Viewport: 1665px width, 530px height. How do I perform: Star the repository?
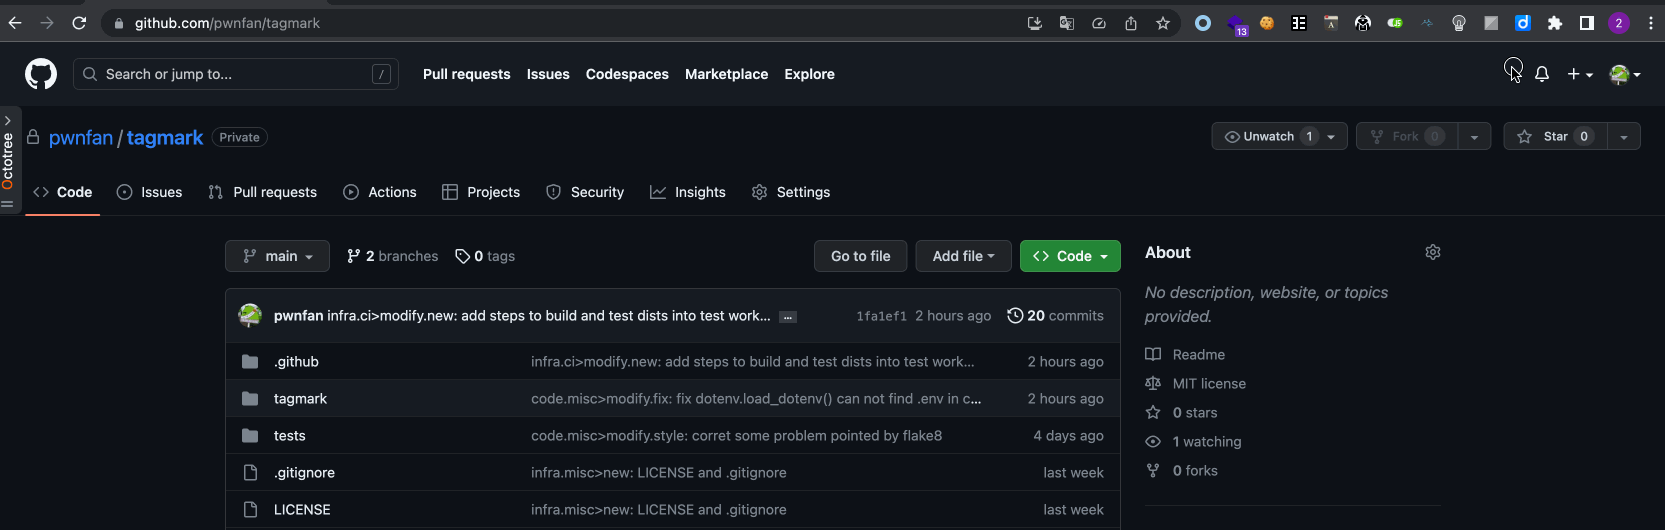(1555, 136)
